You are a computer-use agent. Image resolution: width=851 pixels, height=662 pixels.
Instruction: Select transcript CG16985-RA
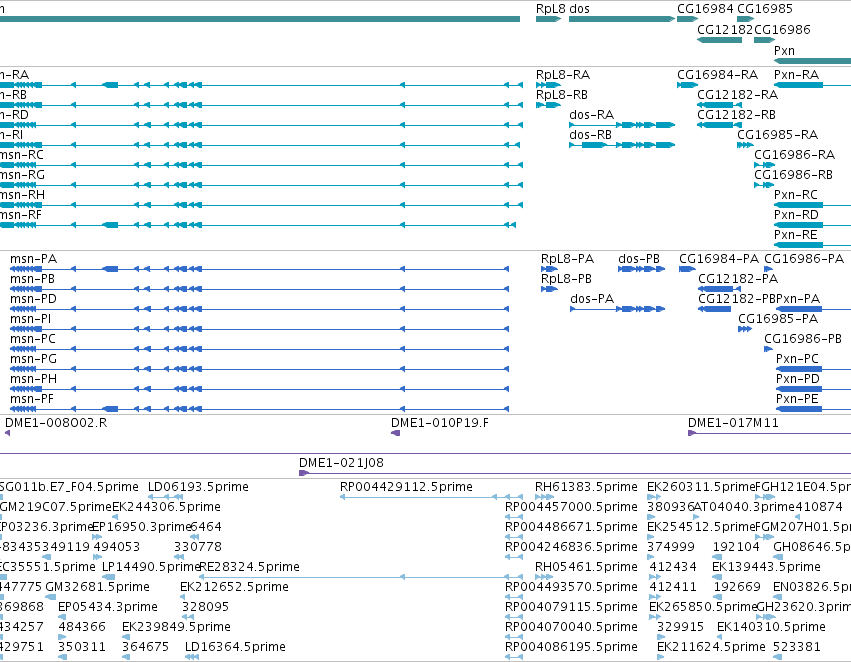click(x=777, y=135)
